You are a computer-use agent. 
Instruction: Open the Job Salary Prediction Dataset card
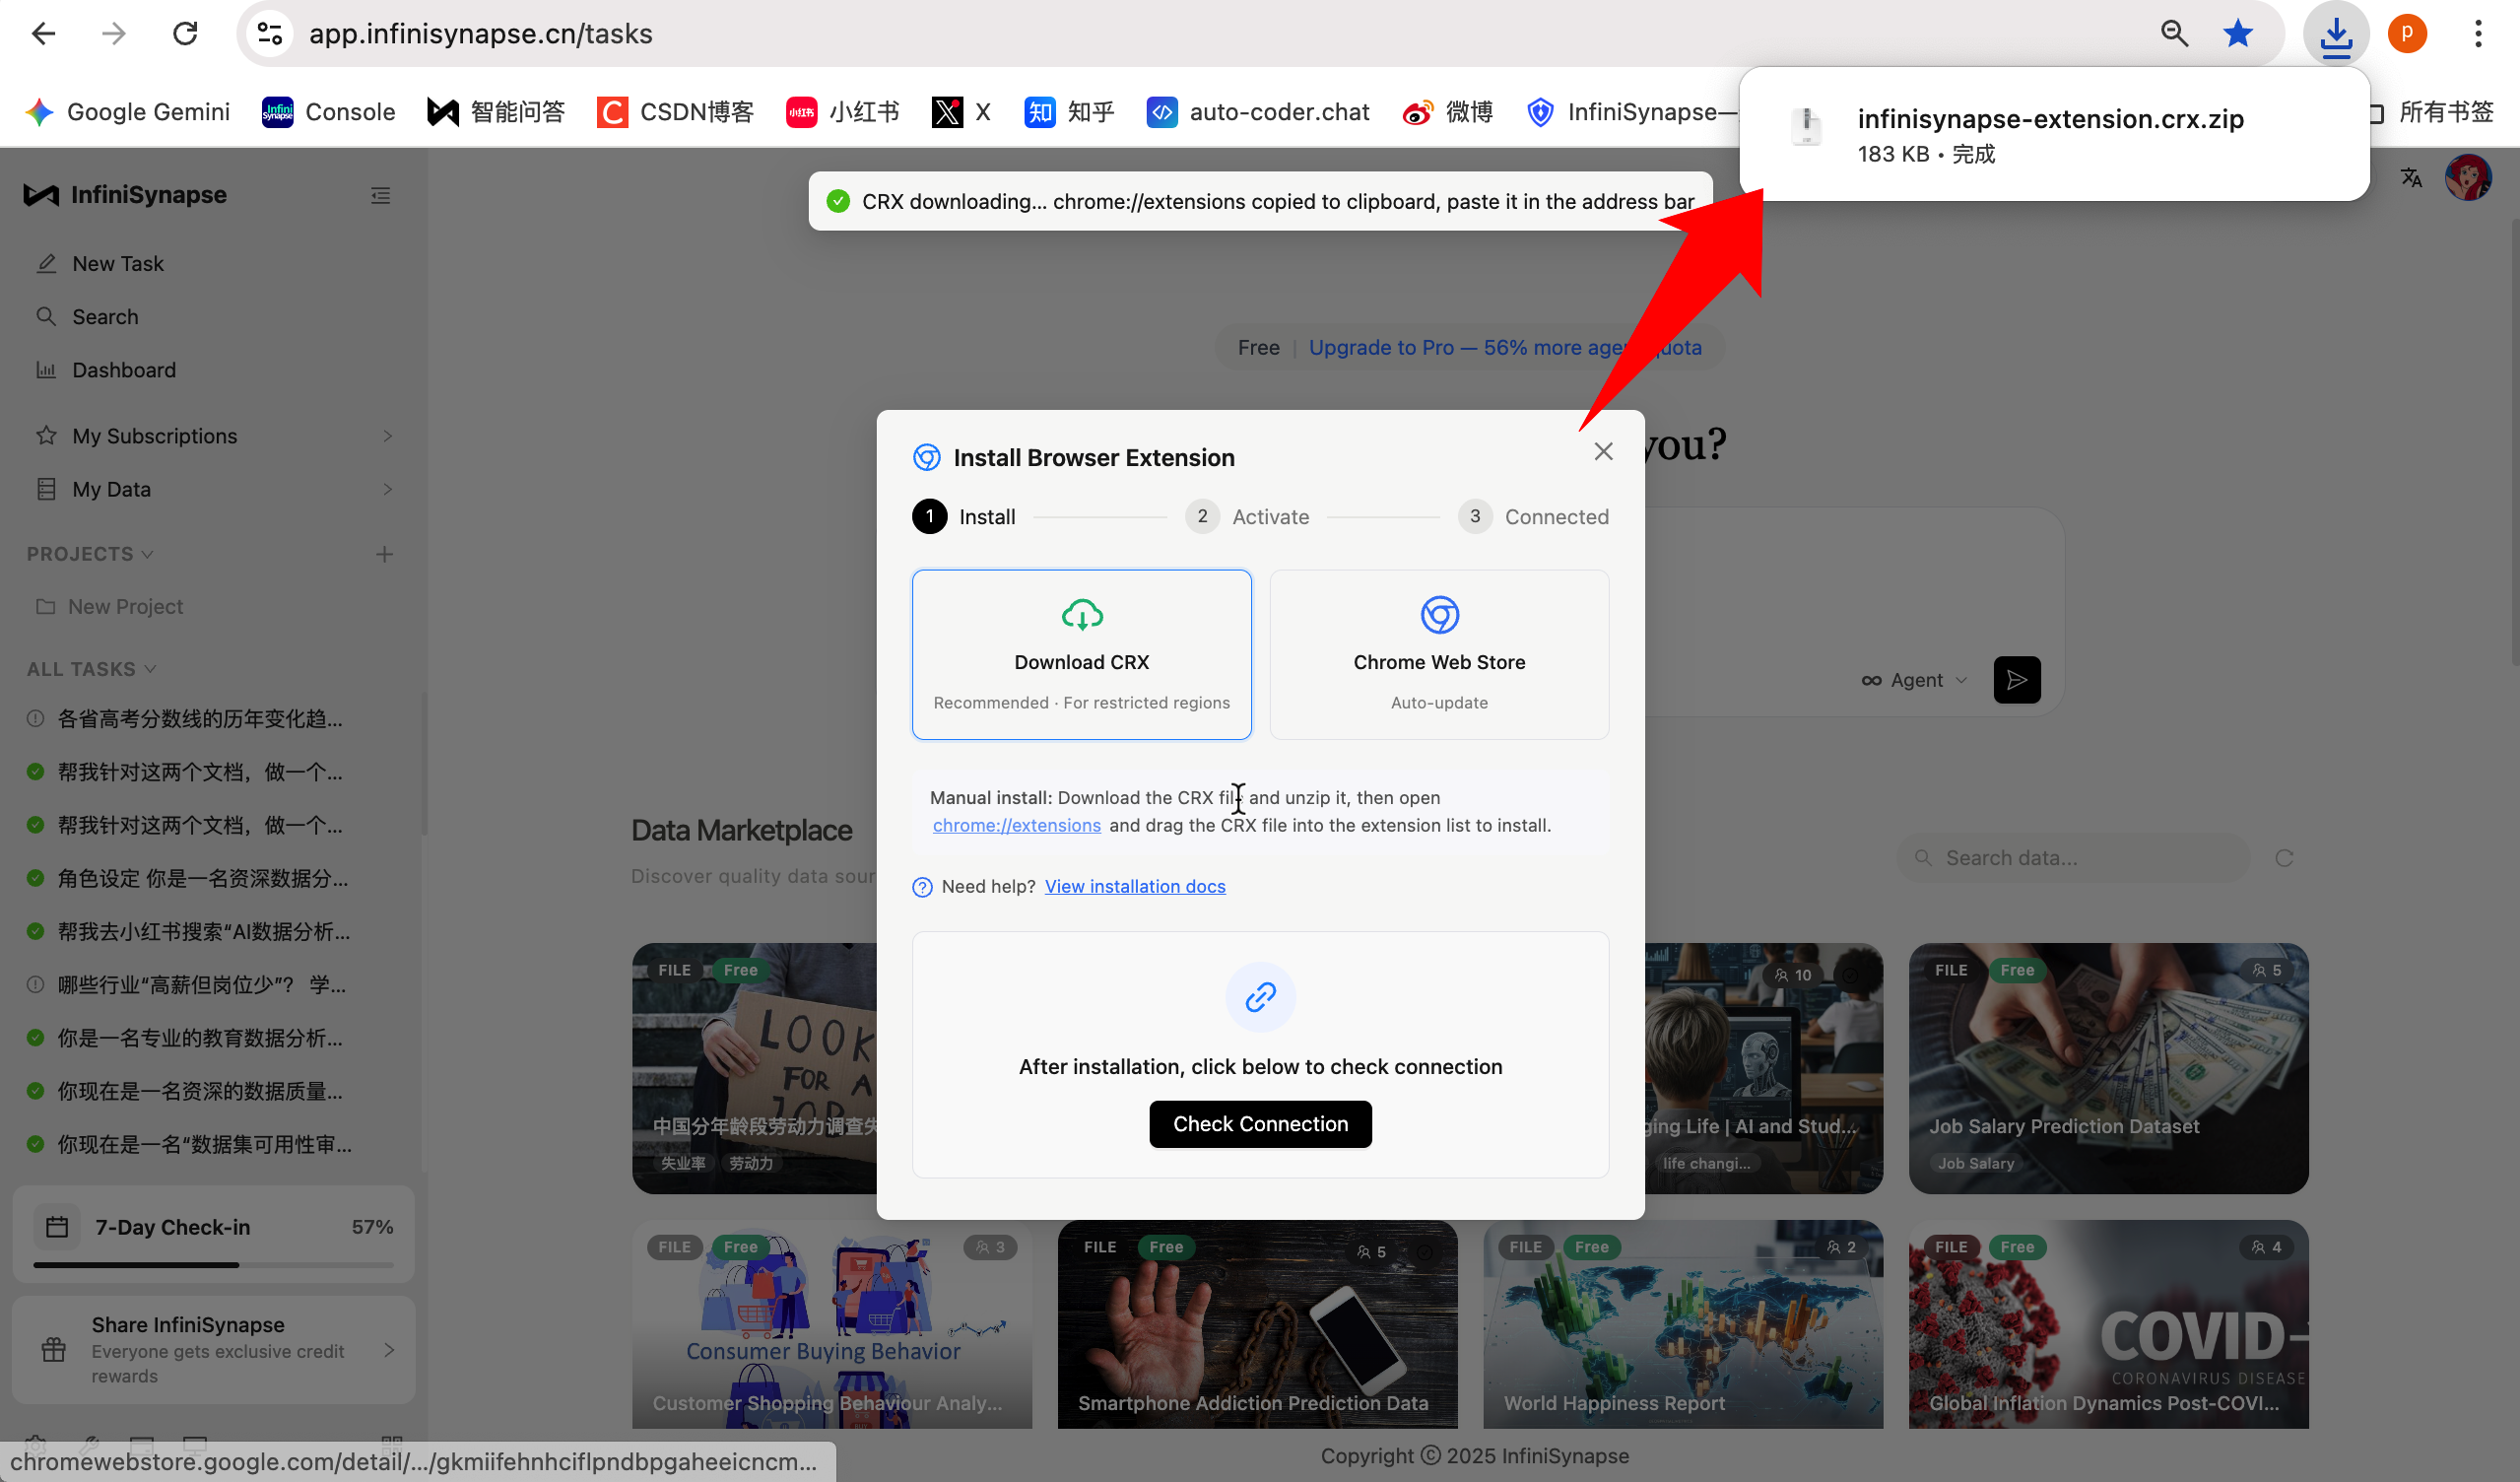pos(2108,1068)
